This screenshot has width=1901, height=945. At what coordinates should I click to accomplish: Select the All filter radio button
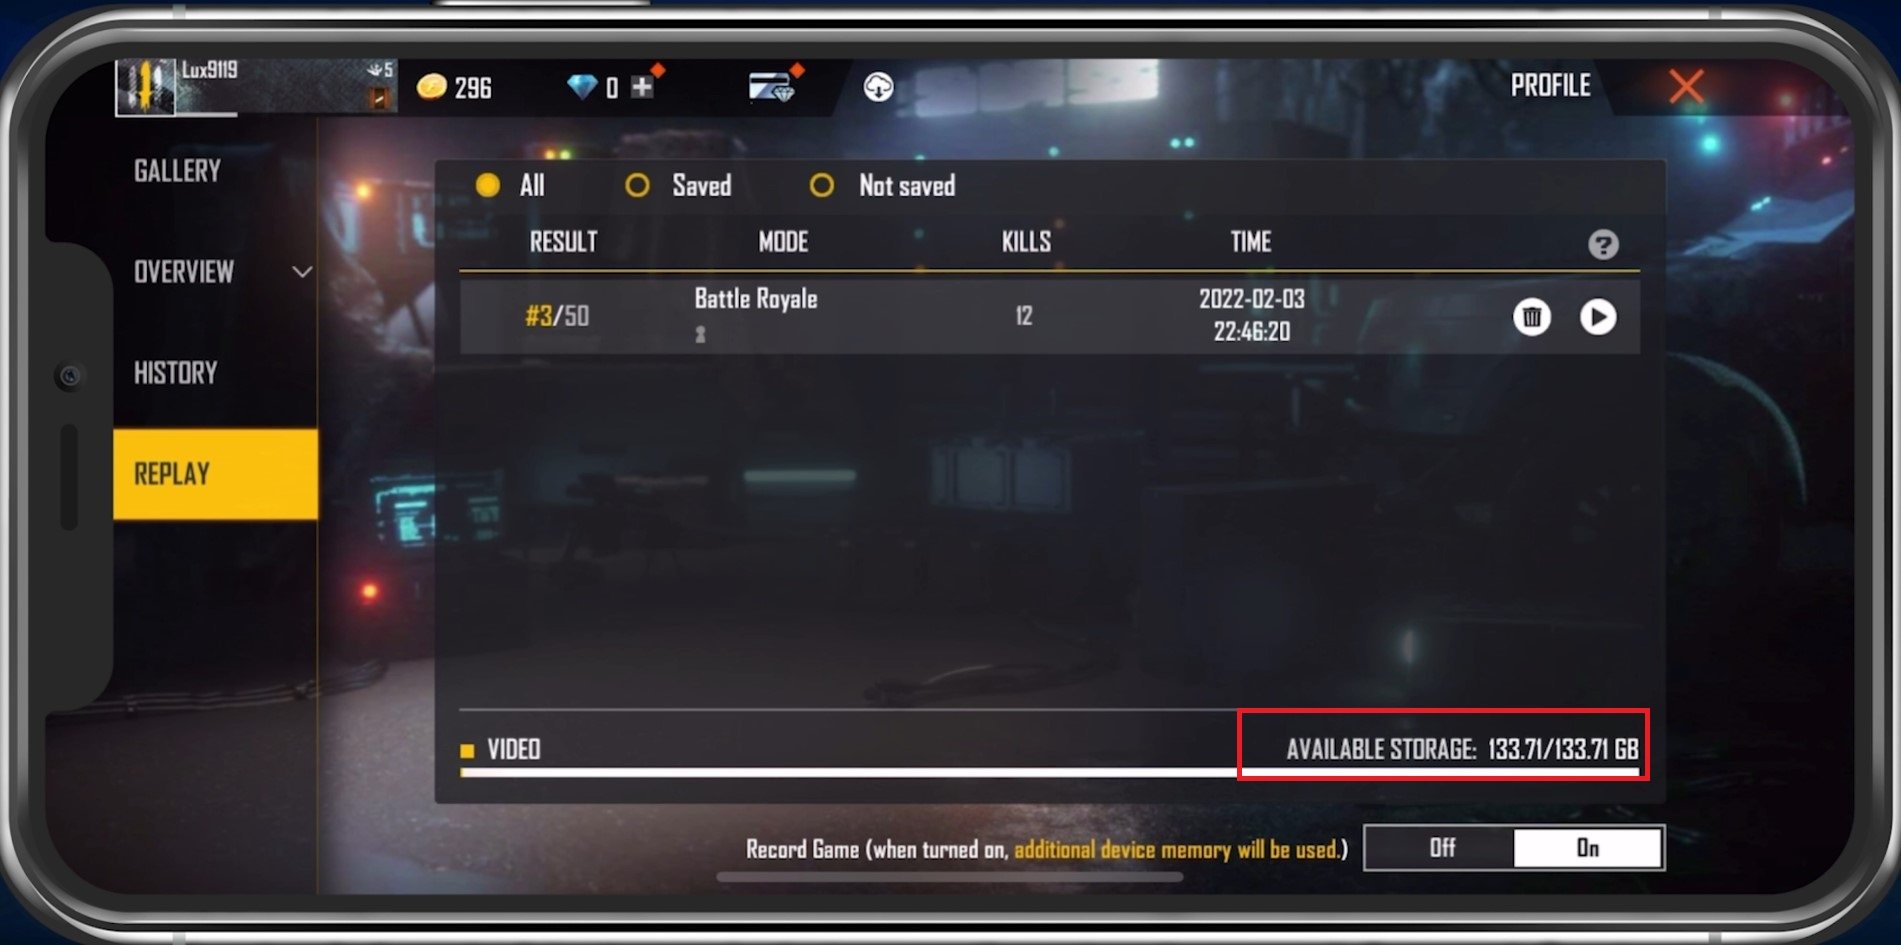point(488,185)
